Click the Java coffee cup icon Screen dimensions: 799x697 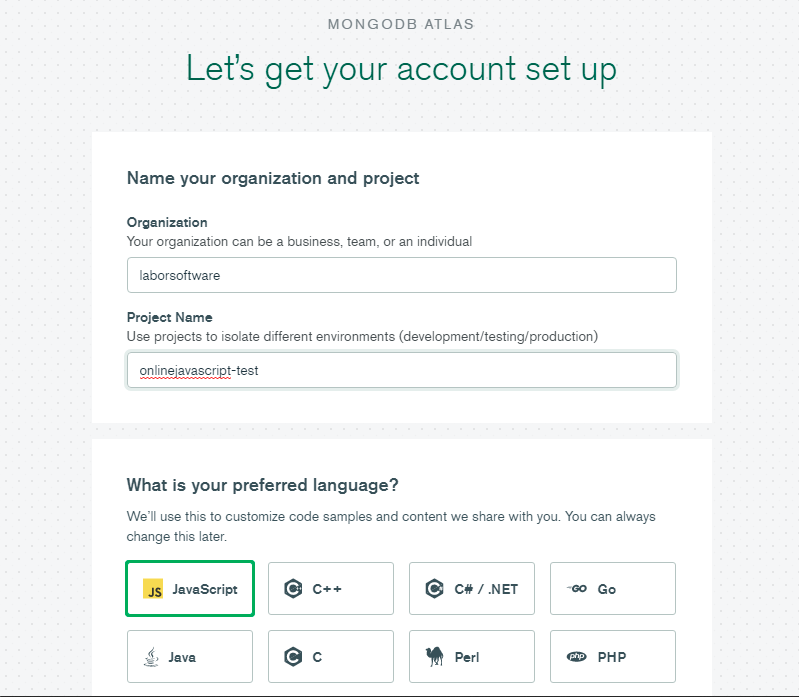[151, 657]
